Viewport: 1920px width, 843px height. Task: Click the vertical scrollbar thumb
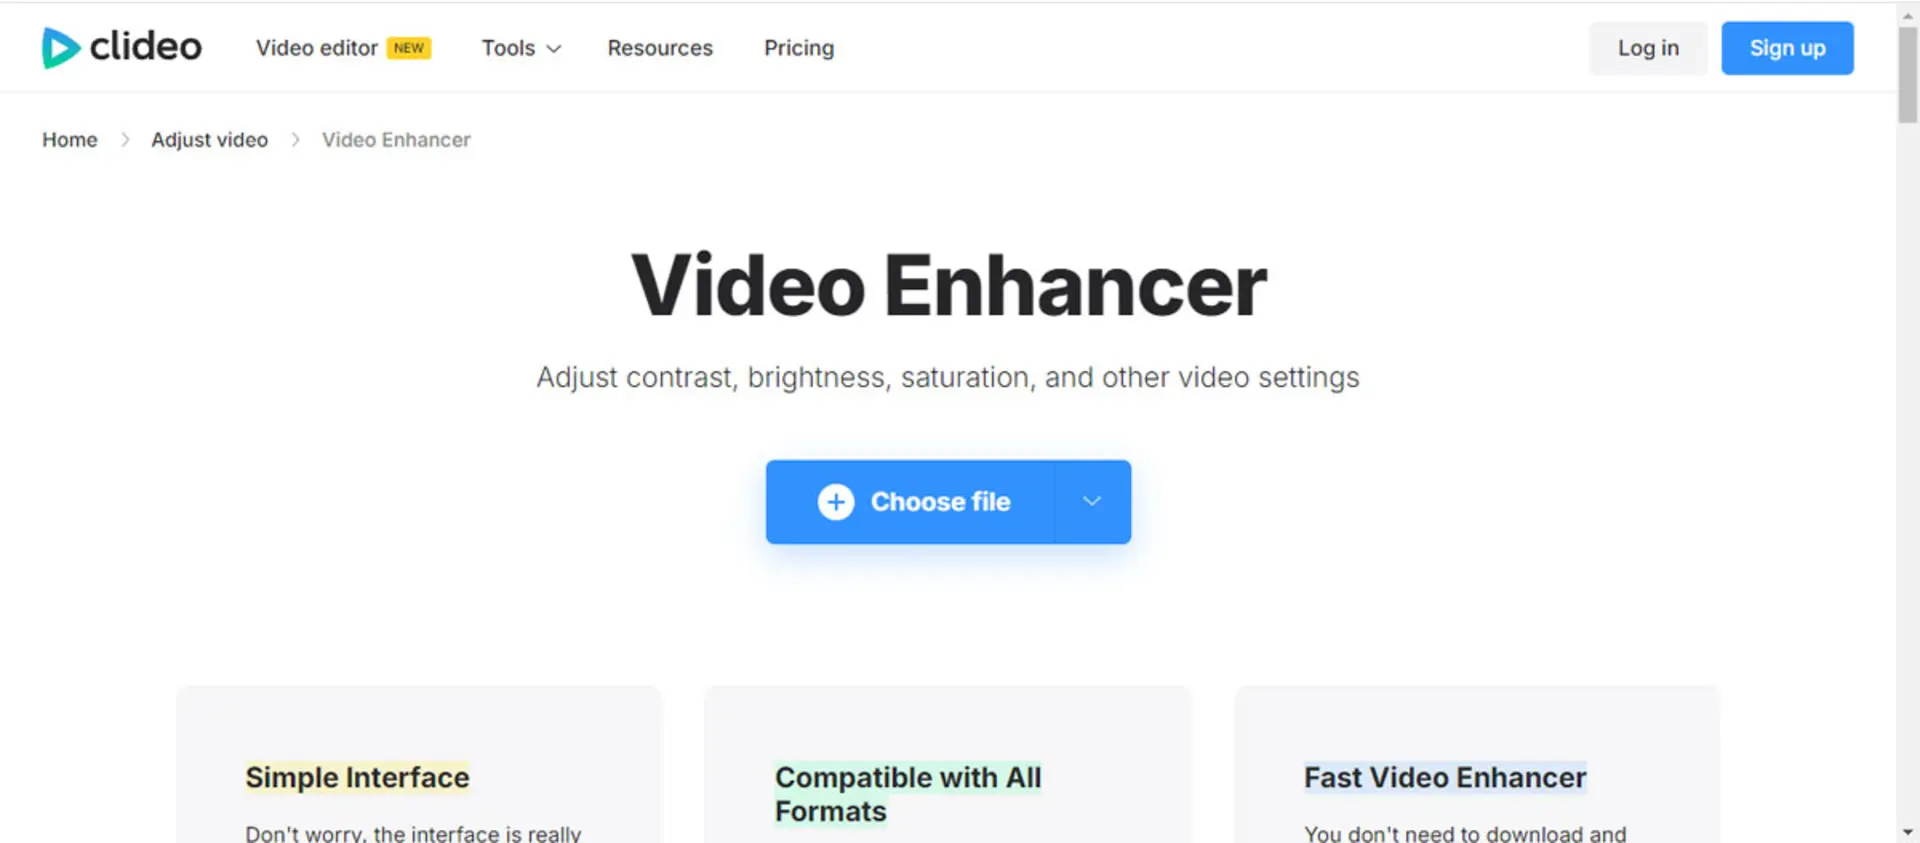pyautogui.click(x=1907, y=75)
